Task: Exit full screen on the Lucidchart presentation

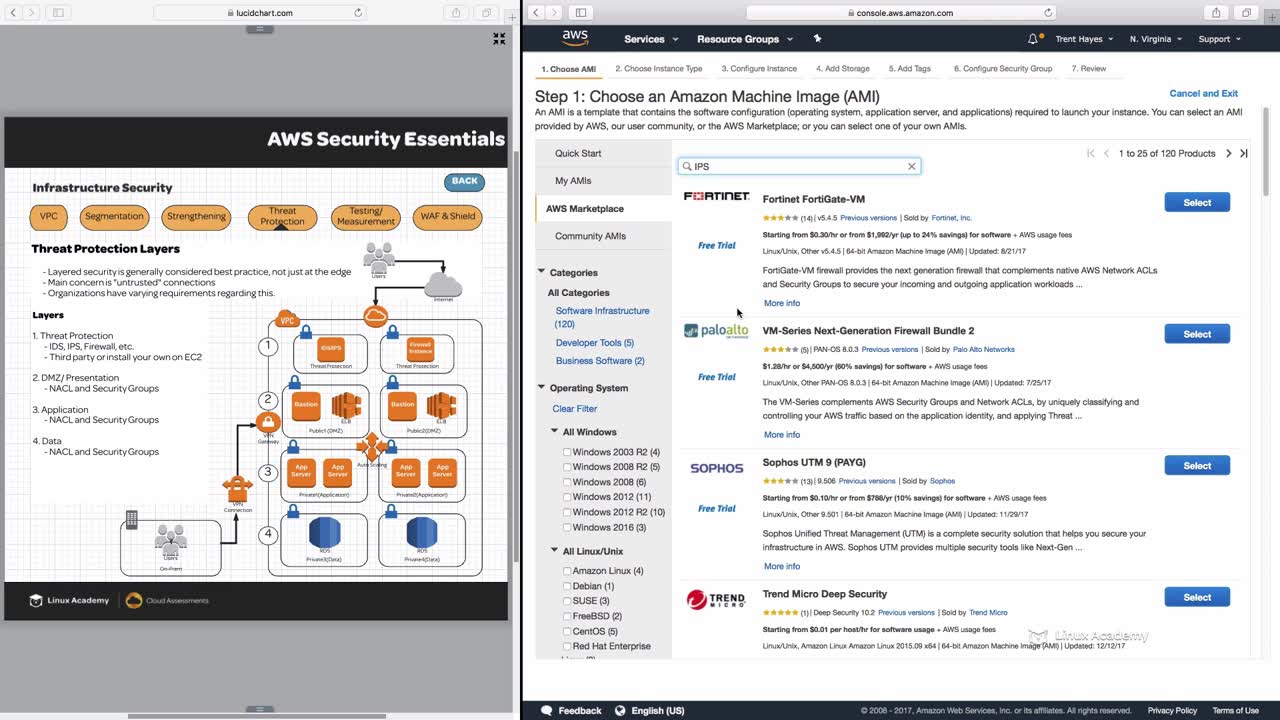Action: [499, 39]
